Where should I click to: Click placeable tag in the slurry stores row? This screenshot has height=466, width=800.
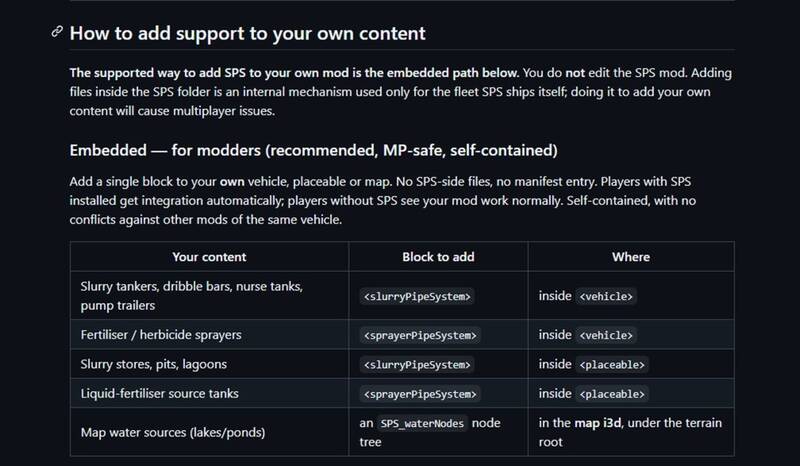(612, 364)
